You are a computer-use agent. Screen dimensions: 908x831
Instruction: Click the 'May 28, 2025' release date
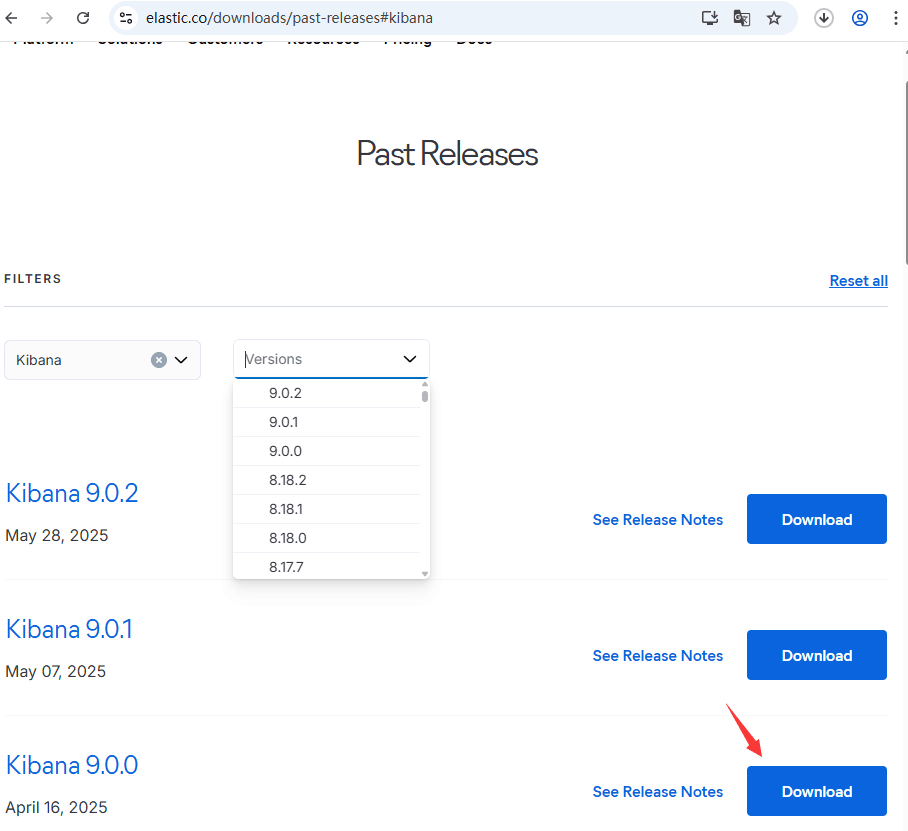coord(57,536)
